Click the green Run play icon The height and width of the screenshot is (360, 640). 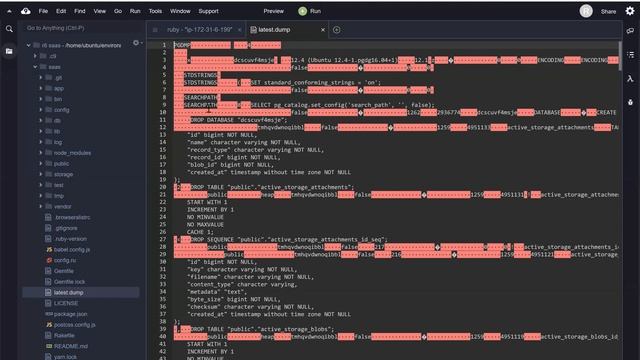[302, 11]
